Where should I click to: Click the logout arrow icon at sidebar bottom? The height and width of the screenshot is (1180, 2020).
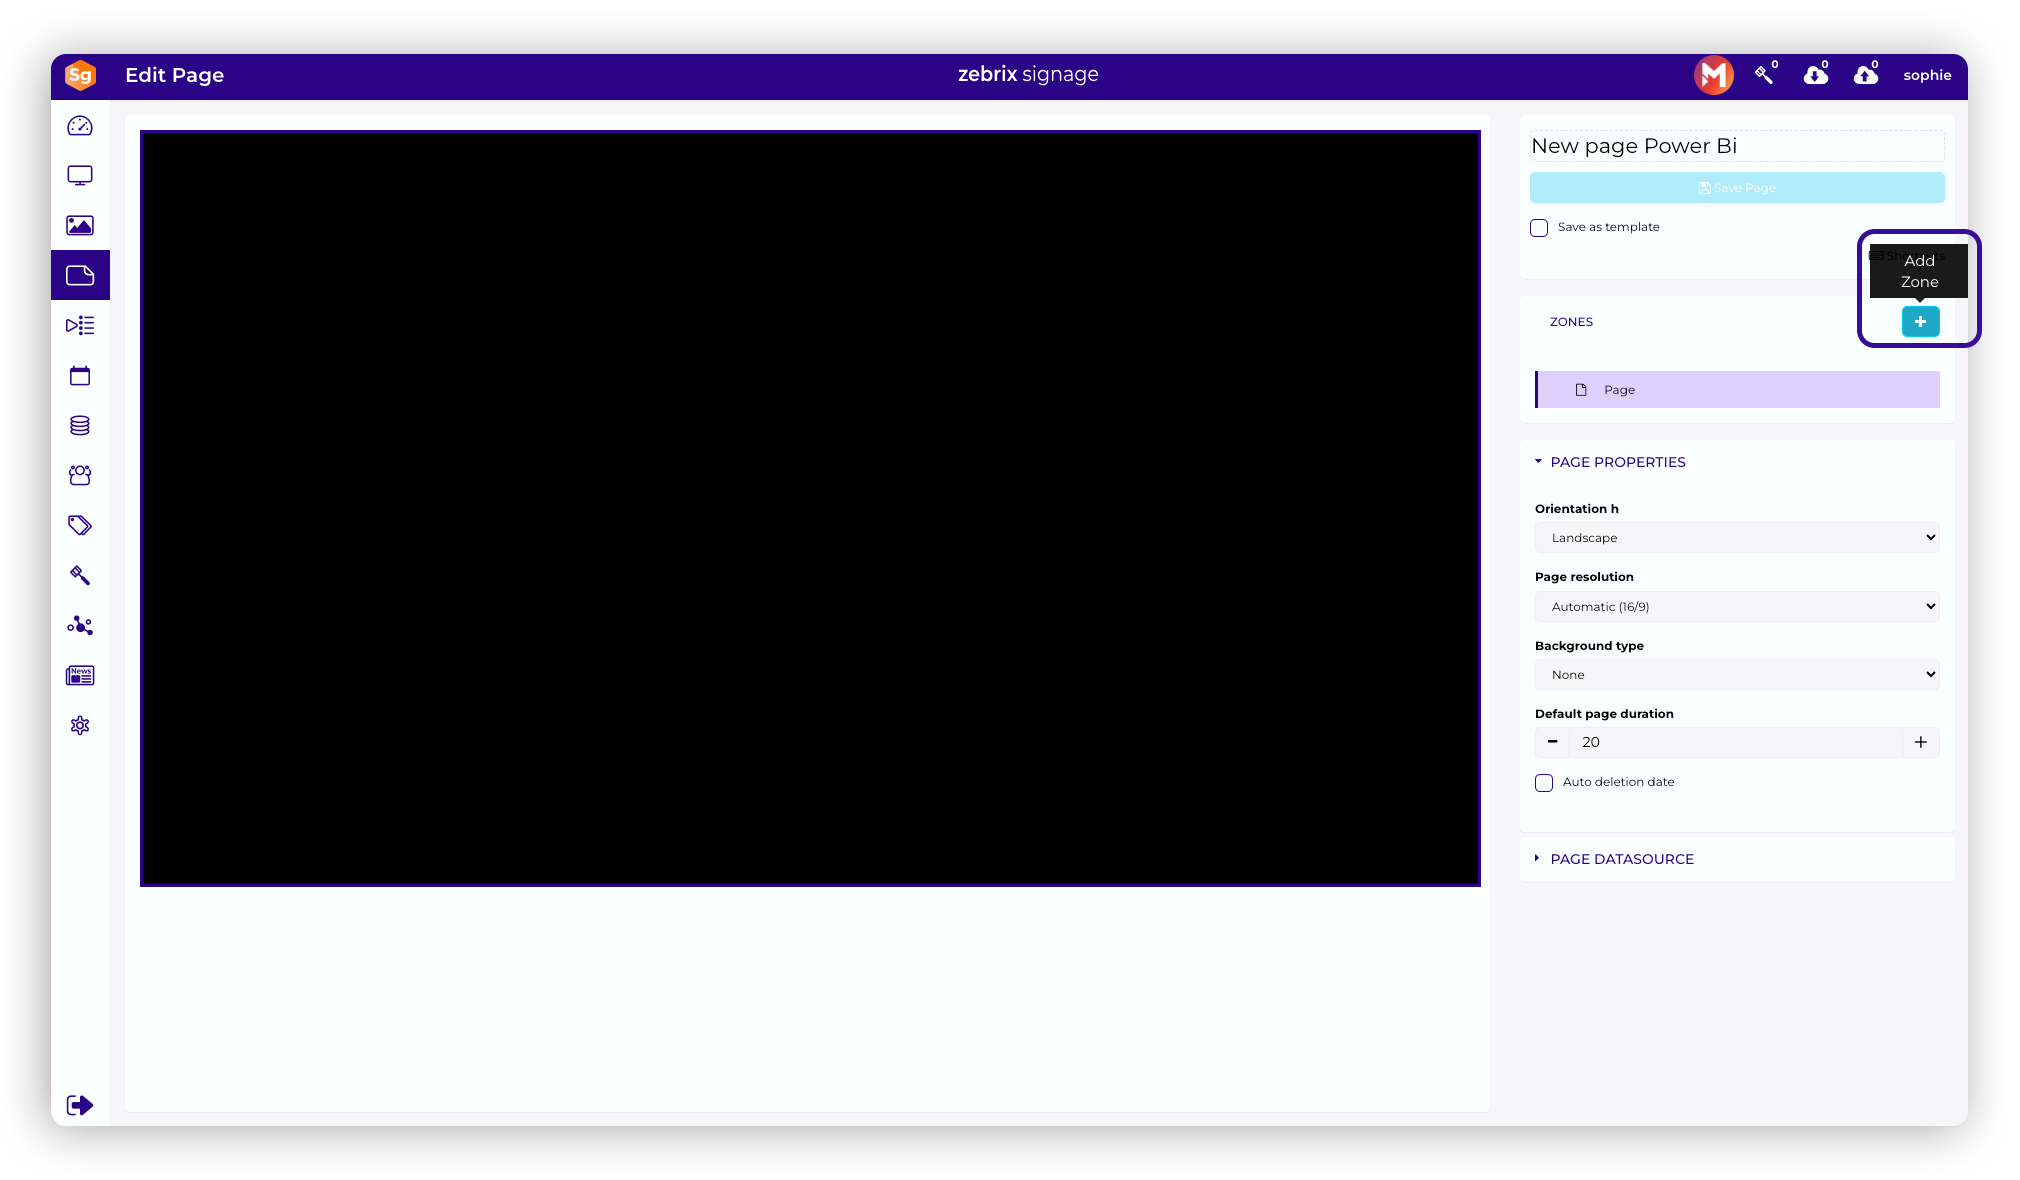pos(80,1105)
